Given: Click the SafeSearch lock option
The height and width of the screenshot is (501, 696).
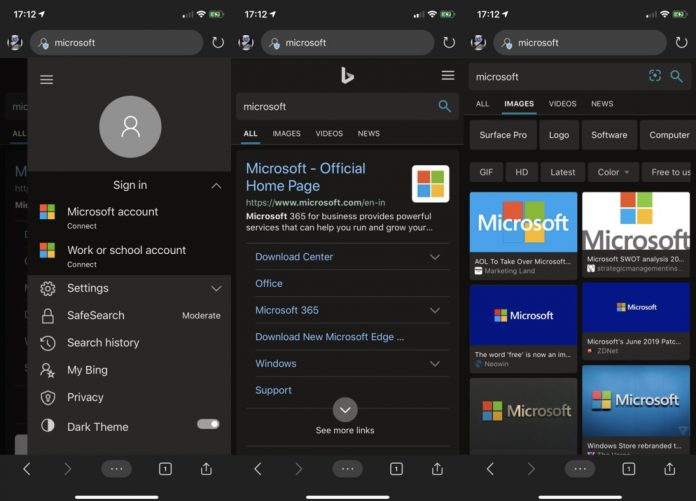Looking at the screenshot, I should [95, 315].
